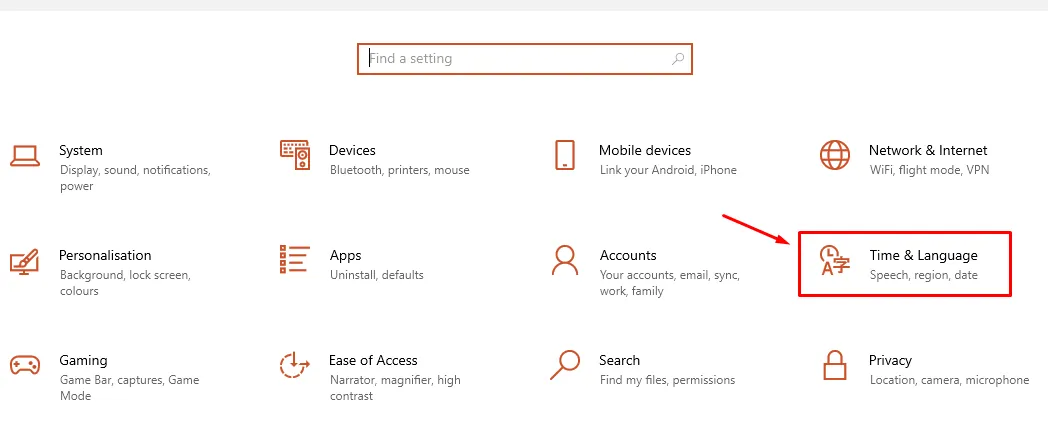Choose the Gaming settings heading
This screenshot has height=430, width=1048.
click(x=83, y=360)
